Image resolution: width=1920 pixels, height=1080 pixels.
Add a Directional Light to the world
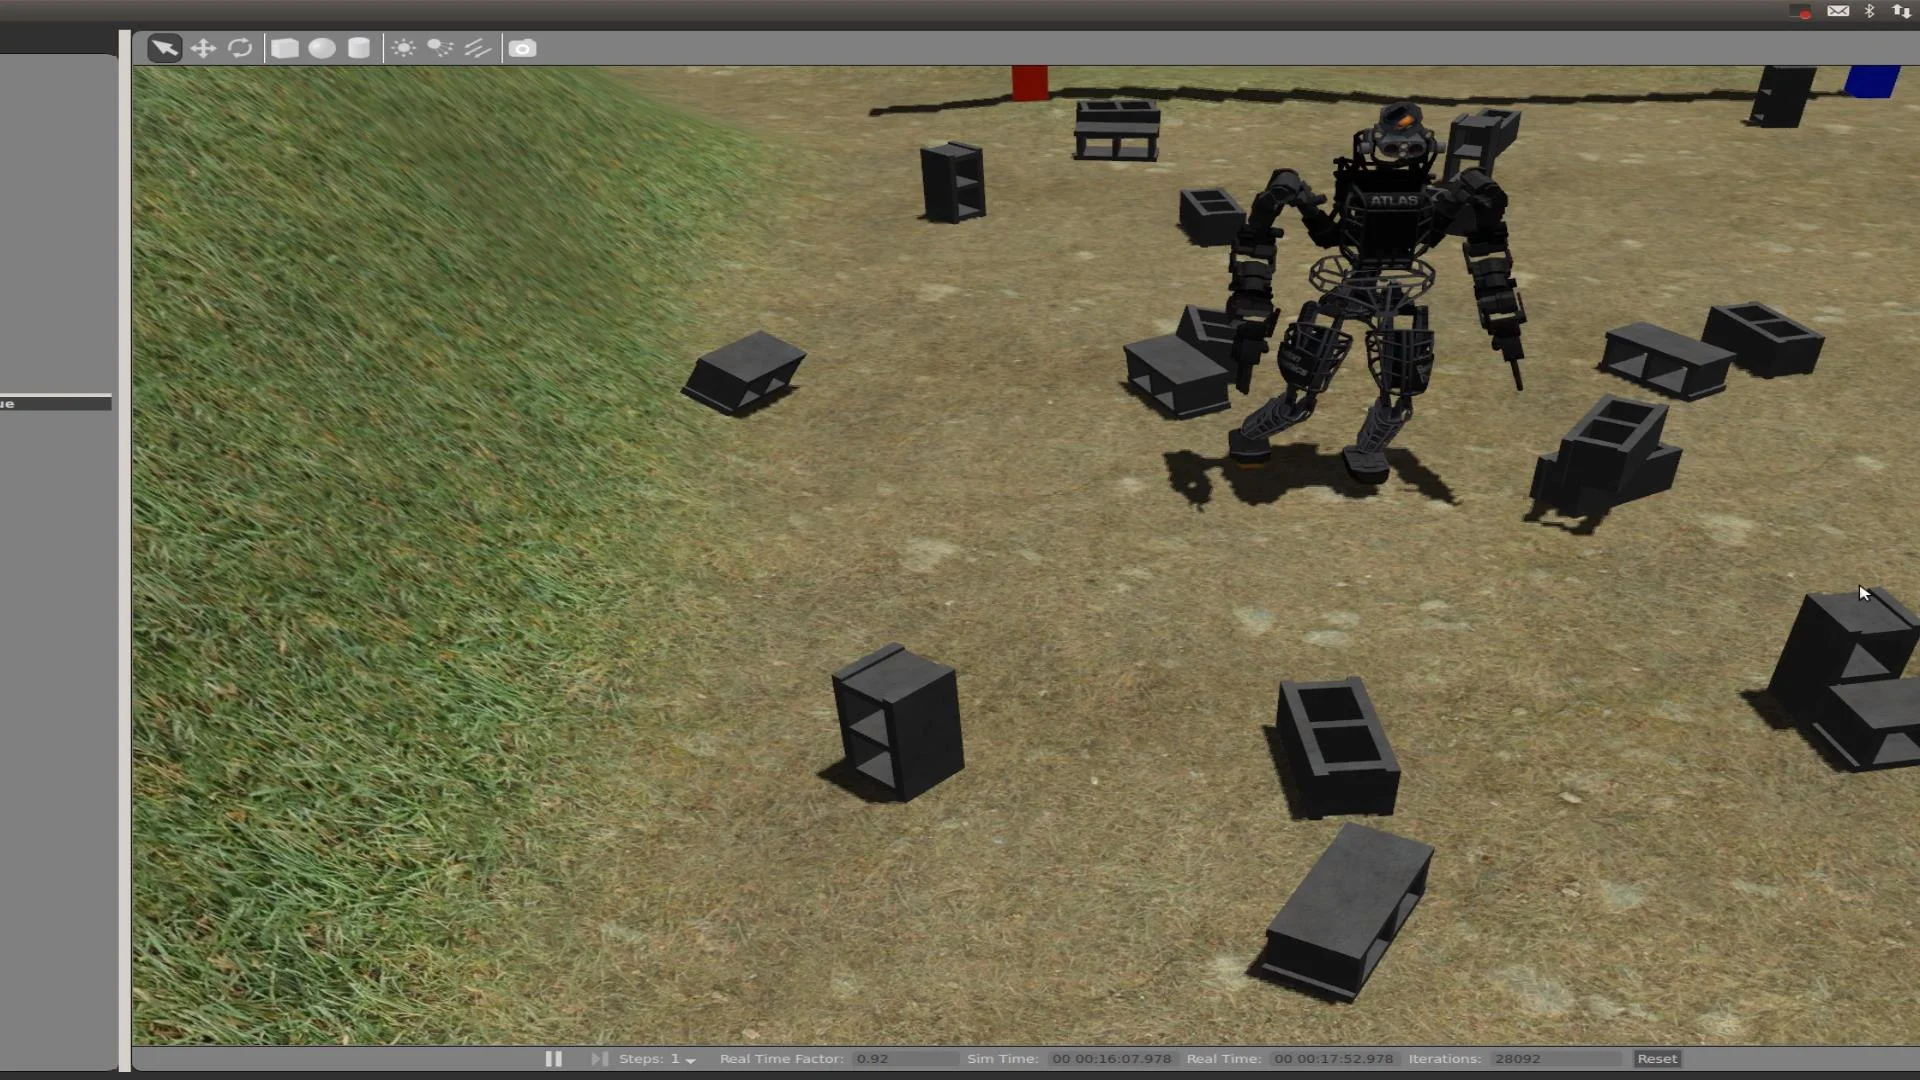[478, 47]
